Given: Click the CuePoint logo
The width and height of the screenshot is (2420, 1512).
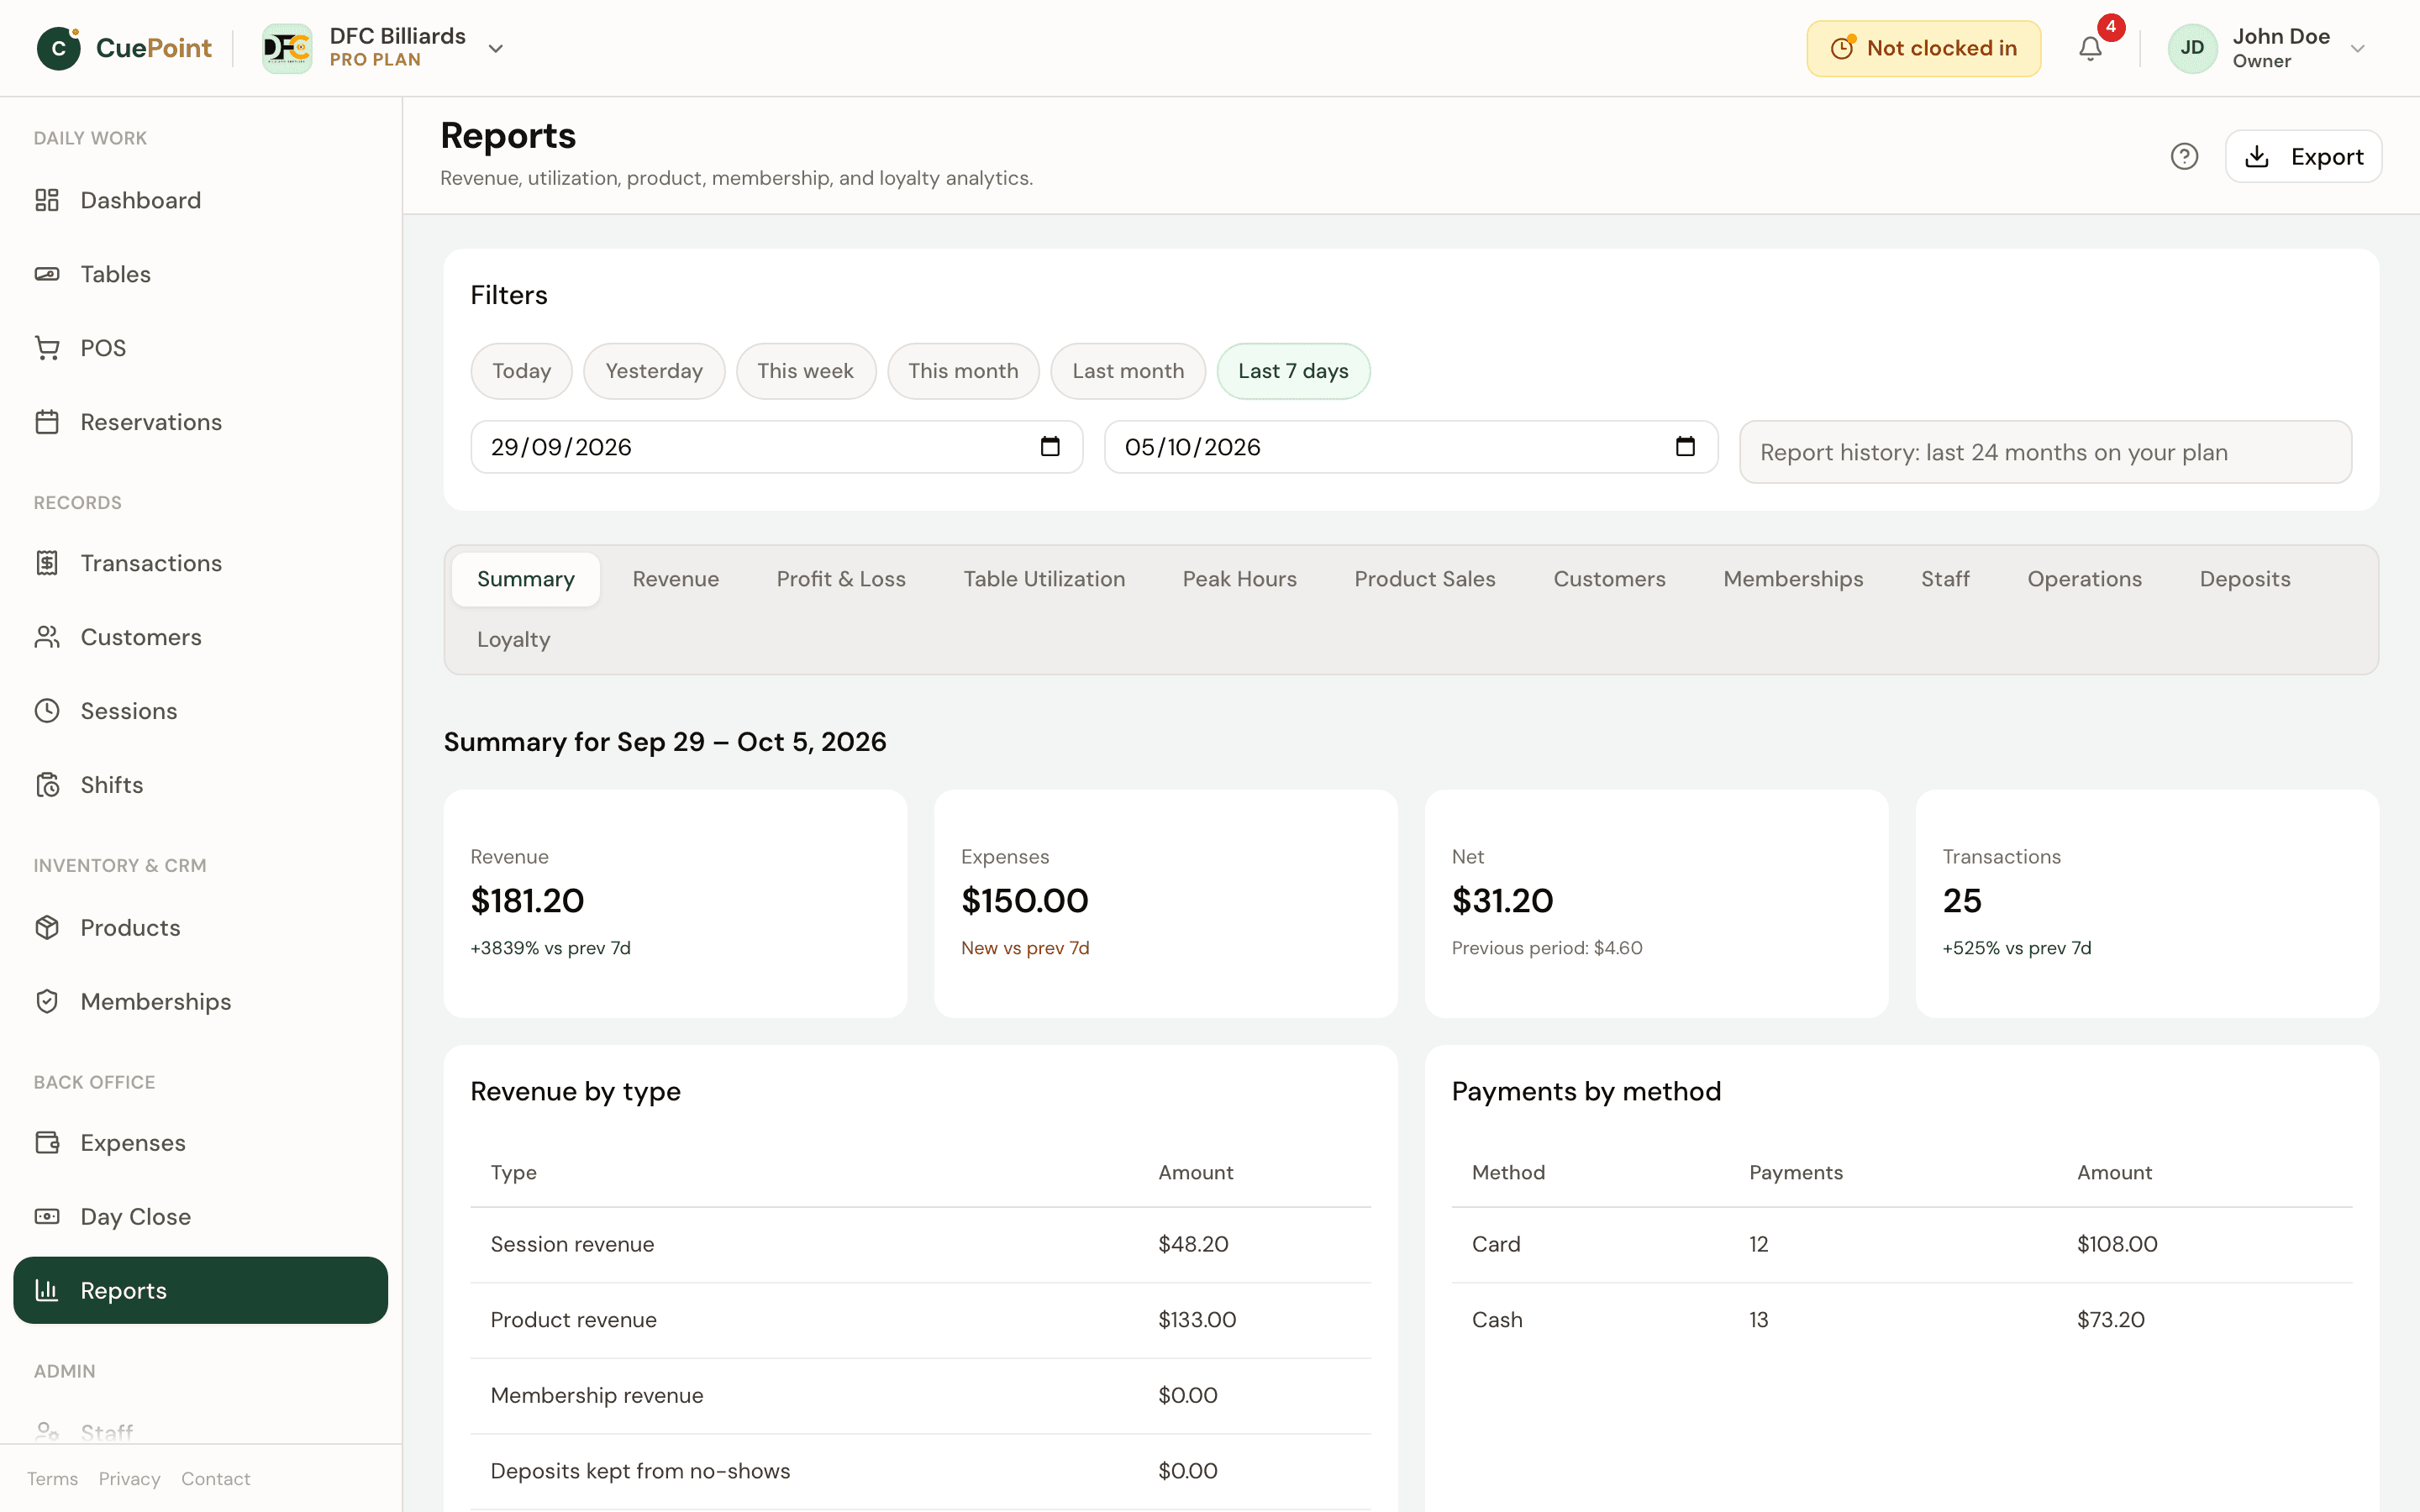Looking at the screenshot, I should coord(124,48).
